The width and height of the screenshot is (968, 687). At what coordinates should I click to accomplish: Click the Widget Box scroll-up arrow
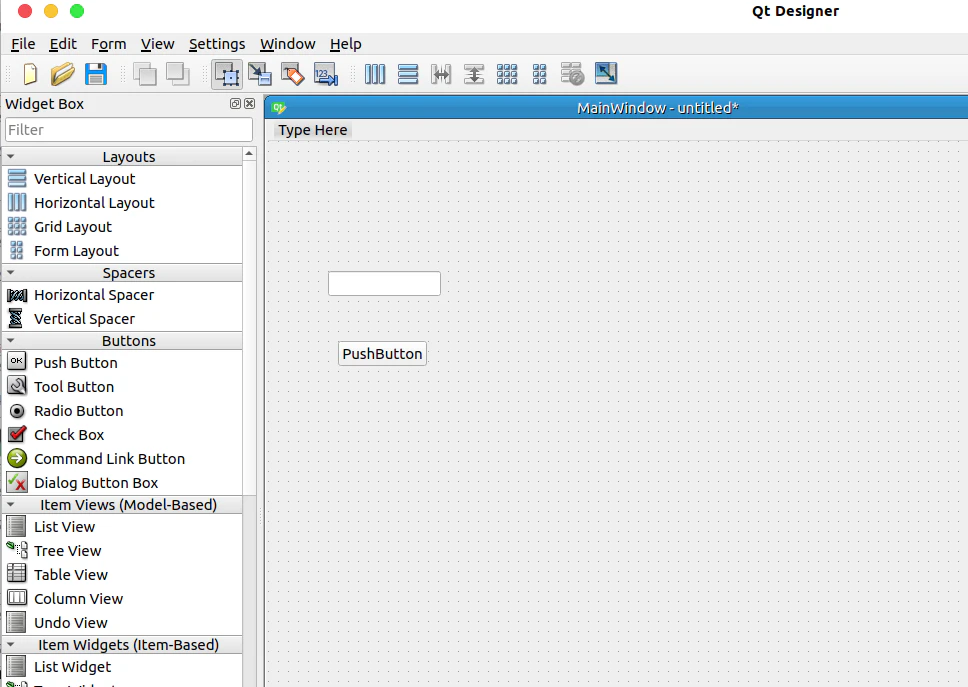pyautogui.click(x=249, y=154)
